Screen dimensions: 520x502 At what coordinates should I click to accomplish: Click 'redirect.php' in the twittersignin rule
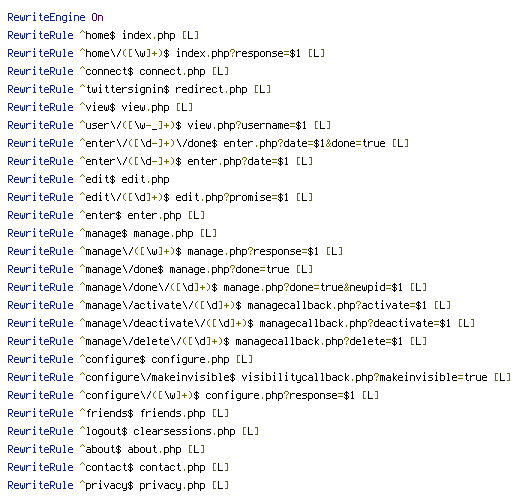[x=211, y=89]
